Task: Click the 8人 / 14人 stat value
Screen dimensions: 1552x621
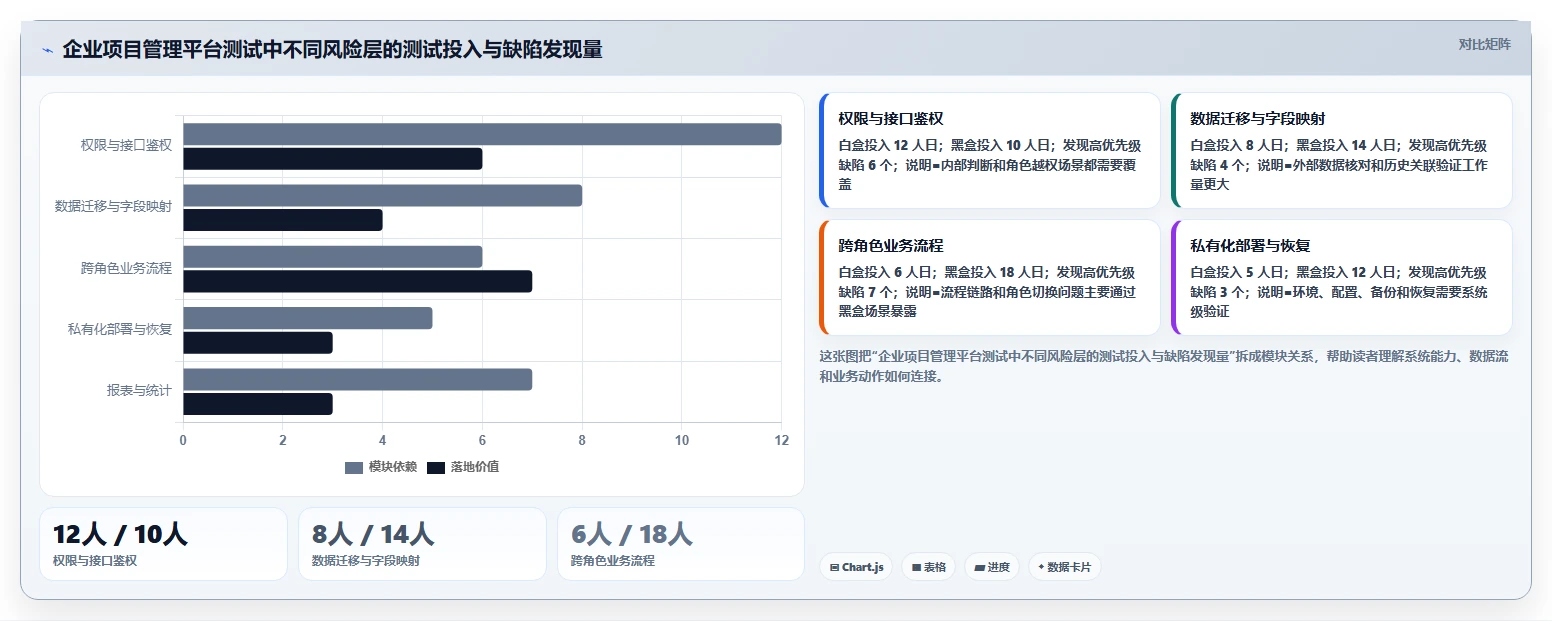Action: (x=373, y=534)
